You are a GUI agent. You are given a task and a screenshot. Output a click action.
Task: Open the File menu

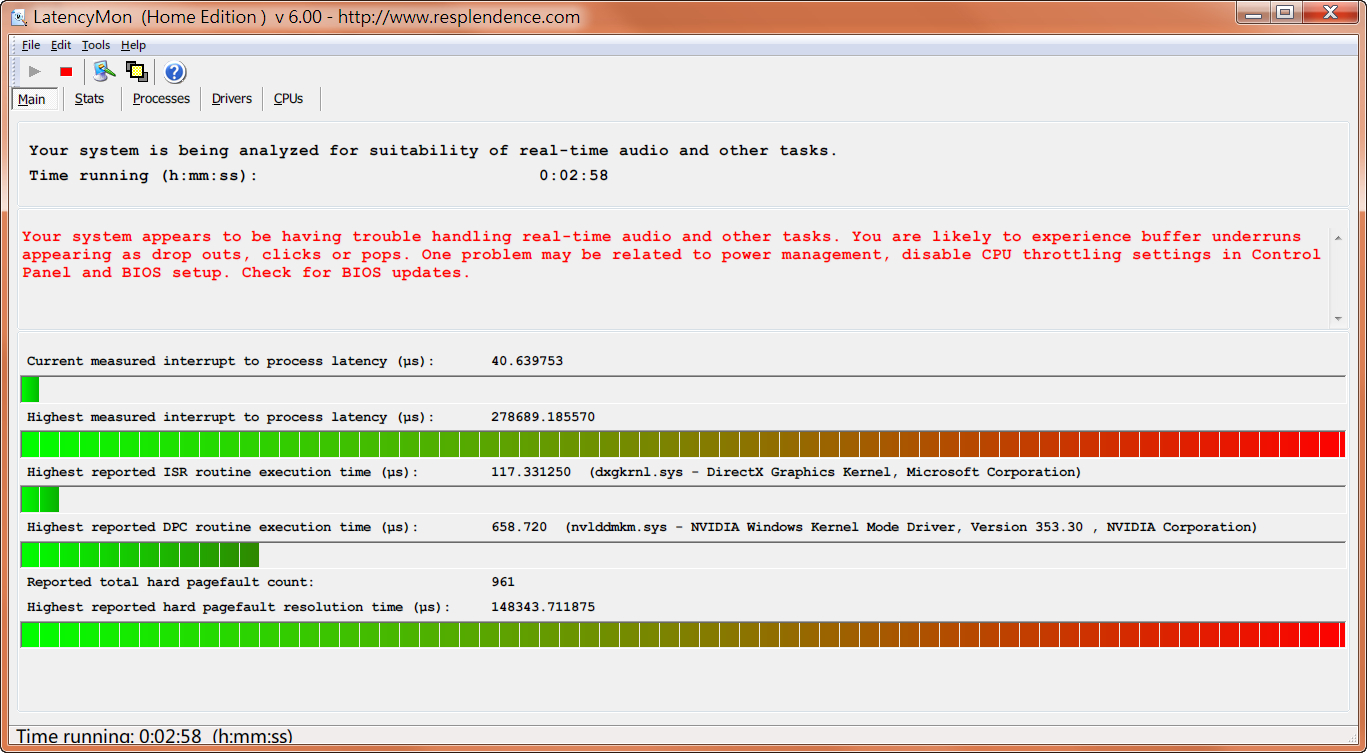tap(31, 45)
